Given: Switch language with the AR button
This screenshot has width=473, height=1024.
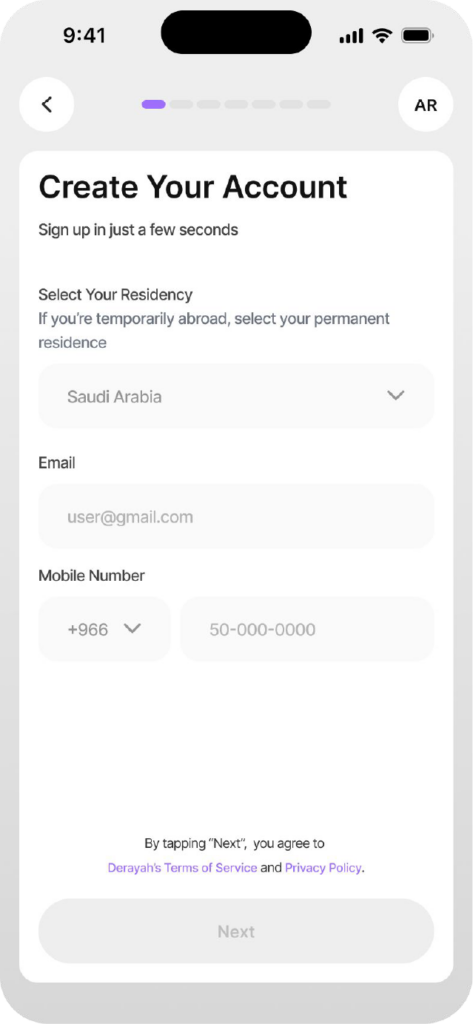Looking at the screenshot, I should 426,105.
